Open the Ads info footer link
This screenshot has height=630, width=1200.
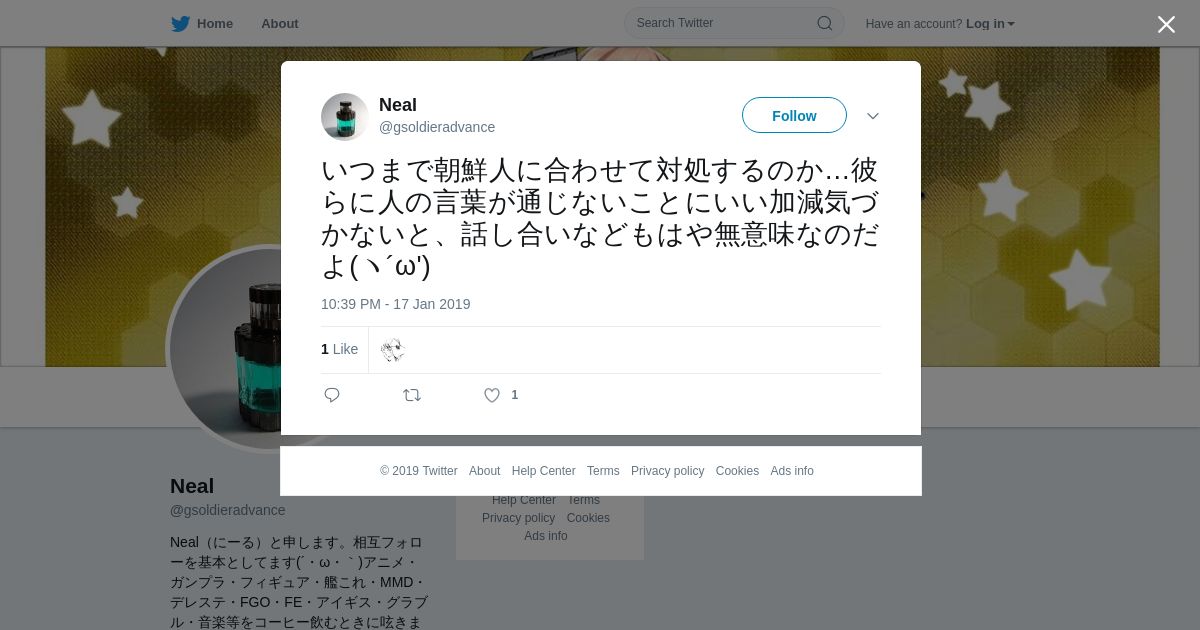click(792, 471)
